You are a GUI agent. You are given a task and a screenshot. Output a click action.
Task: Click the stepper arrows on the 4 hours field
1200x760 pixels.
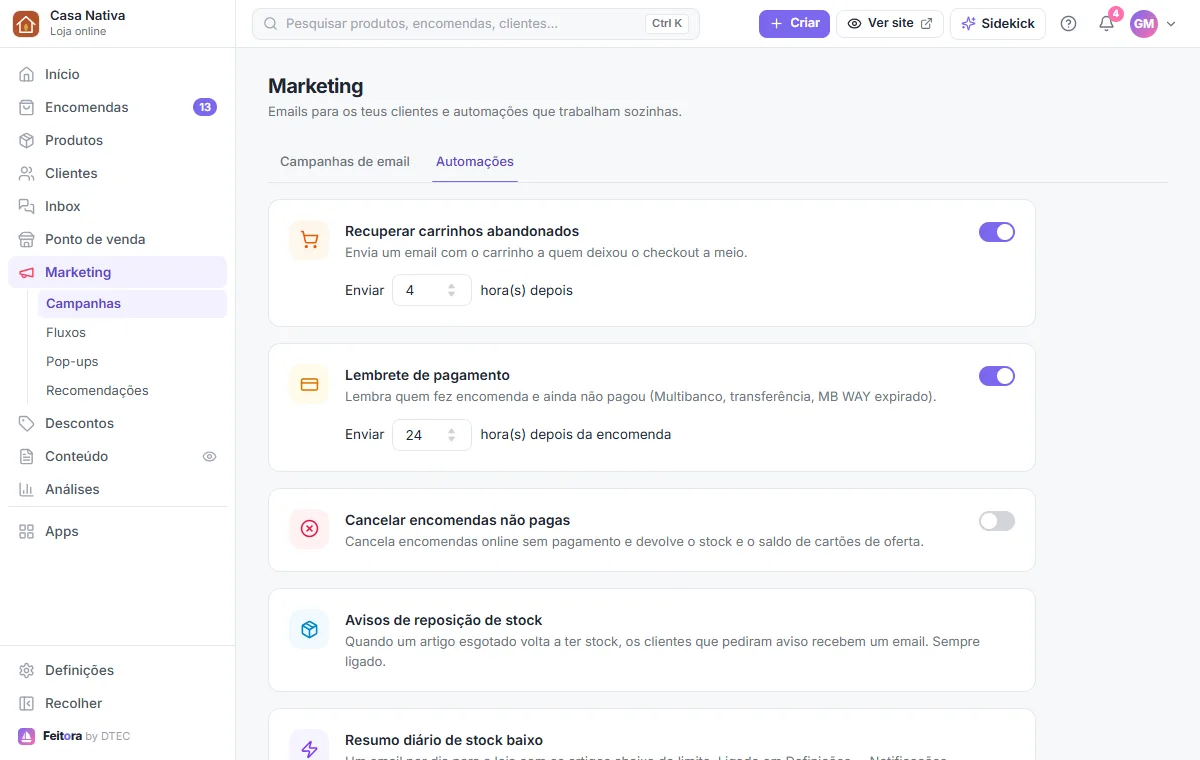(x=452, y=290)
